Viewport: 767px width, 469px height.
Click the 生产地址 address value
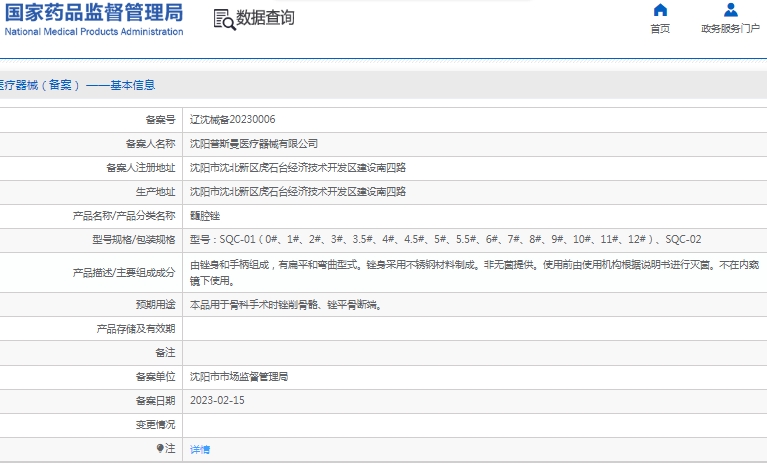[x=298, y=192]
